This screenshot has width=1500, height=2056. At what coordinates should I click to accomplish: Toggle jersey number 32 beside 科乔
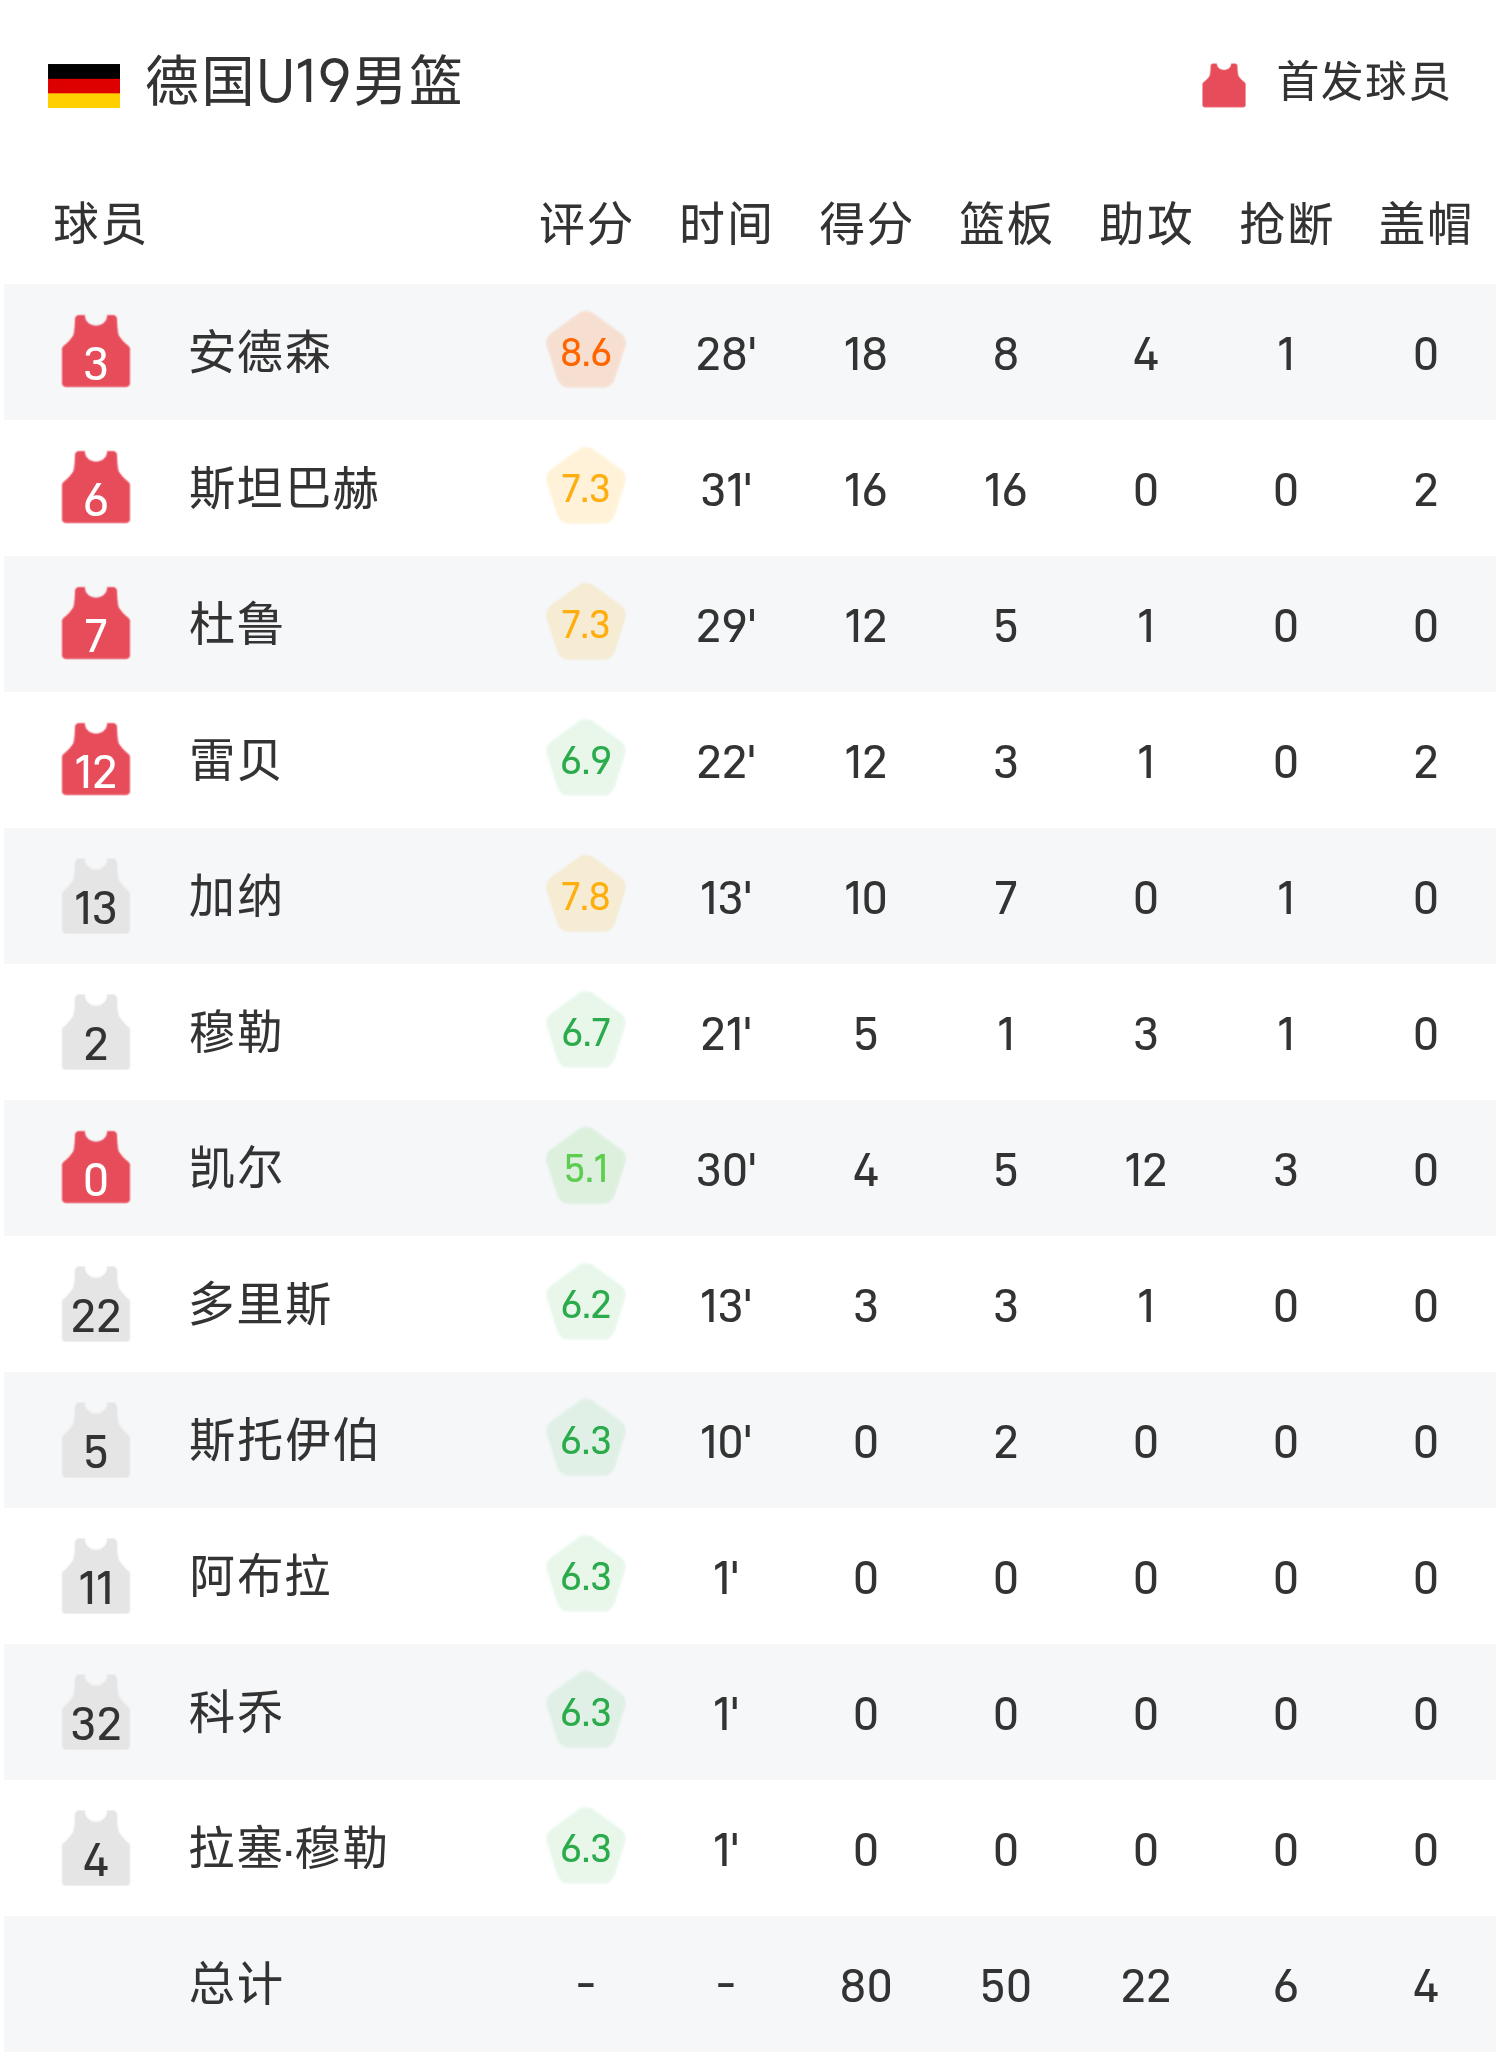click(95, 1712)
